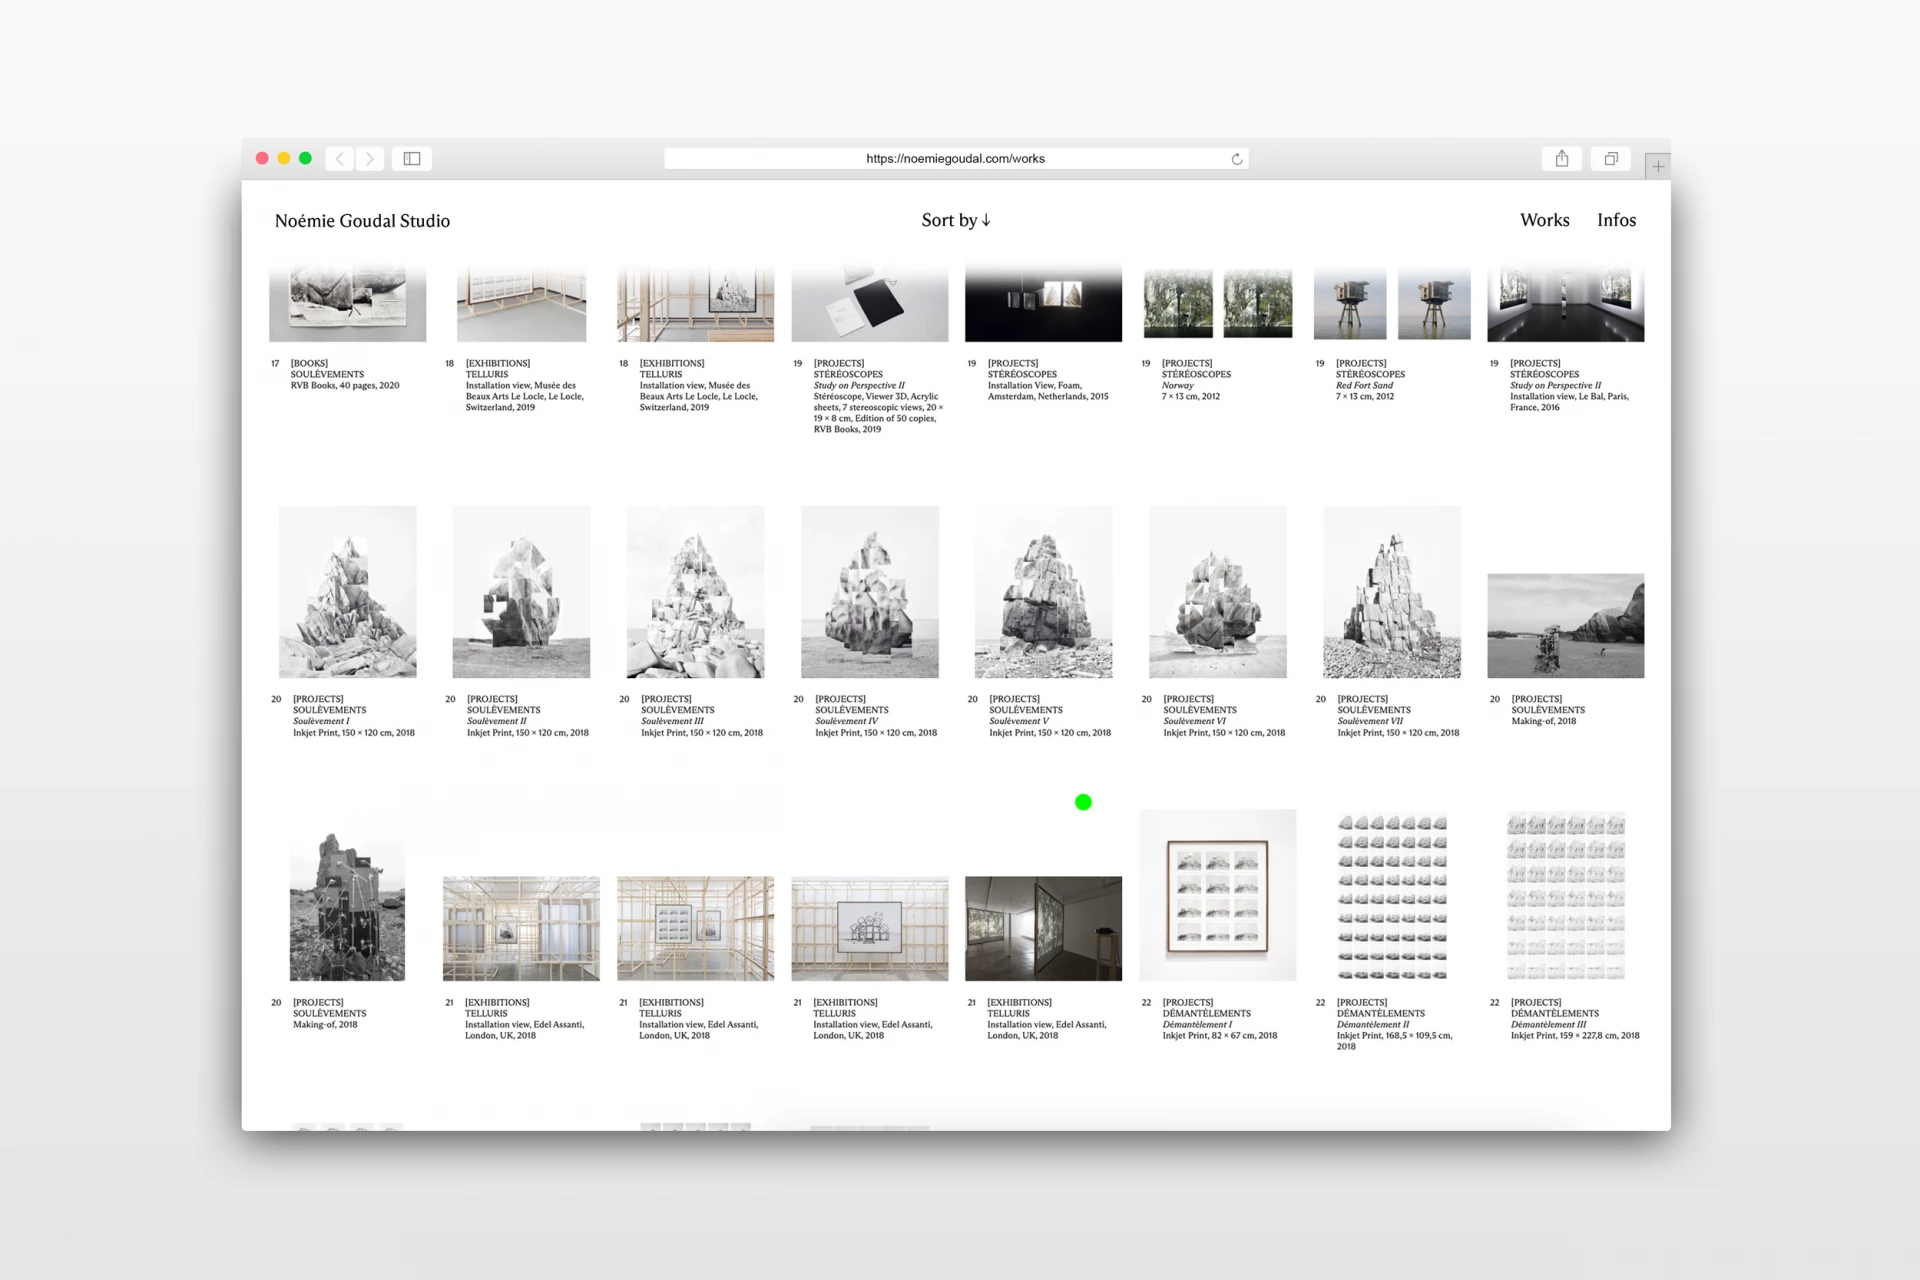This screenshot has width=1920, height=1280.
Task: Open the Red Fort Sand stereoscope thumbnail
Action: pyautogui.click(x=1391, y=304)
